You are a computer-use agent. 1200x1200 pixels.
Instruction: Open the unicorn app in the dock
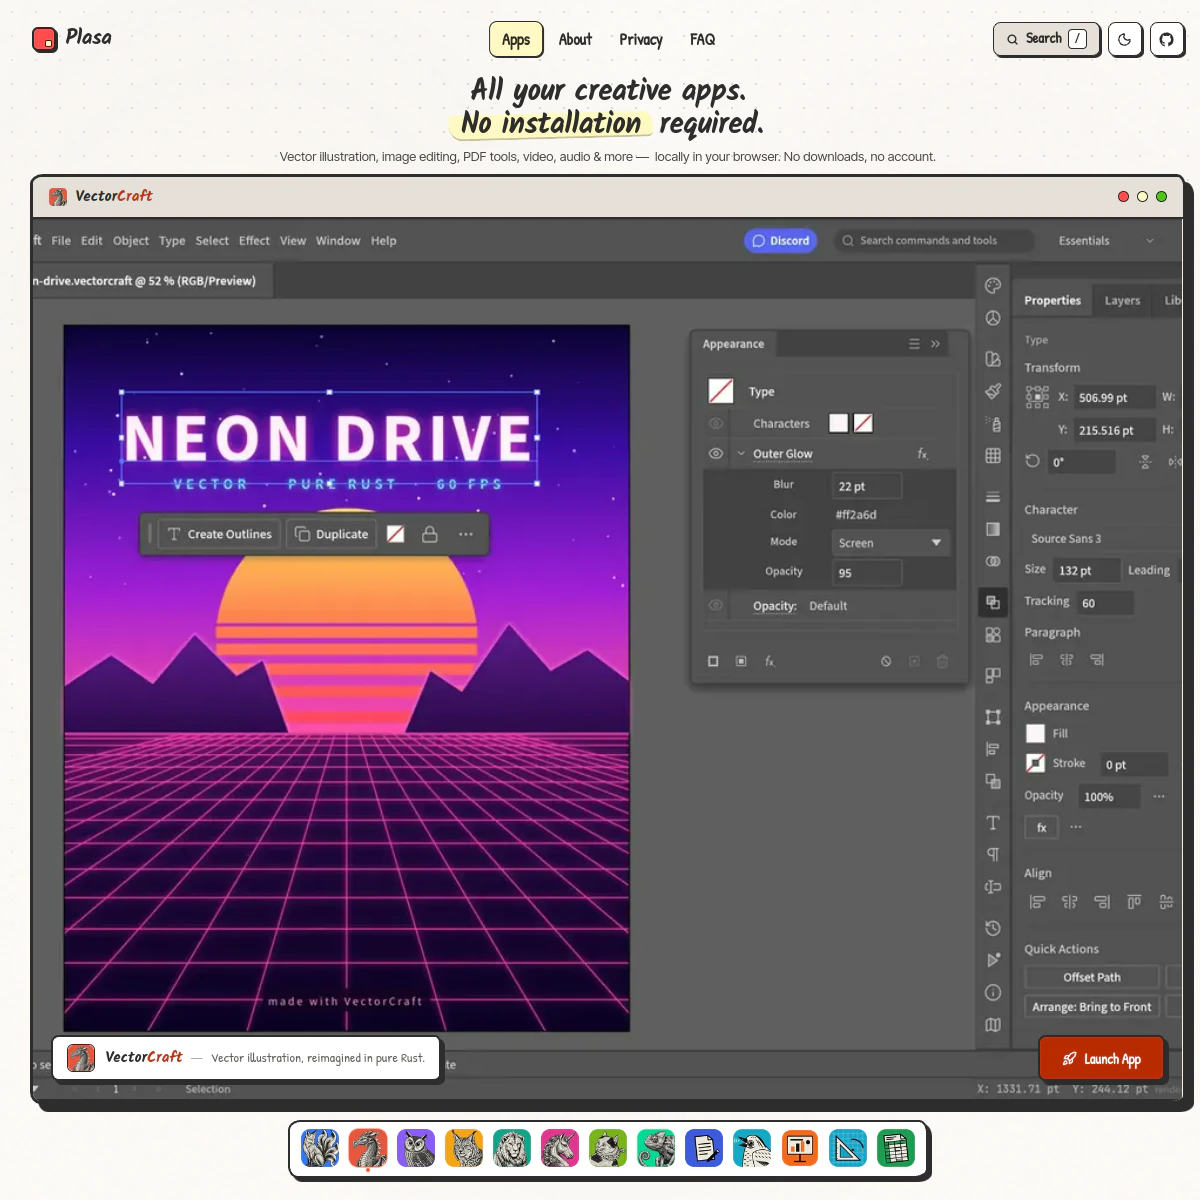tap(560, 1148)
